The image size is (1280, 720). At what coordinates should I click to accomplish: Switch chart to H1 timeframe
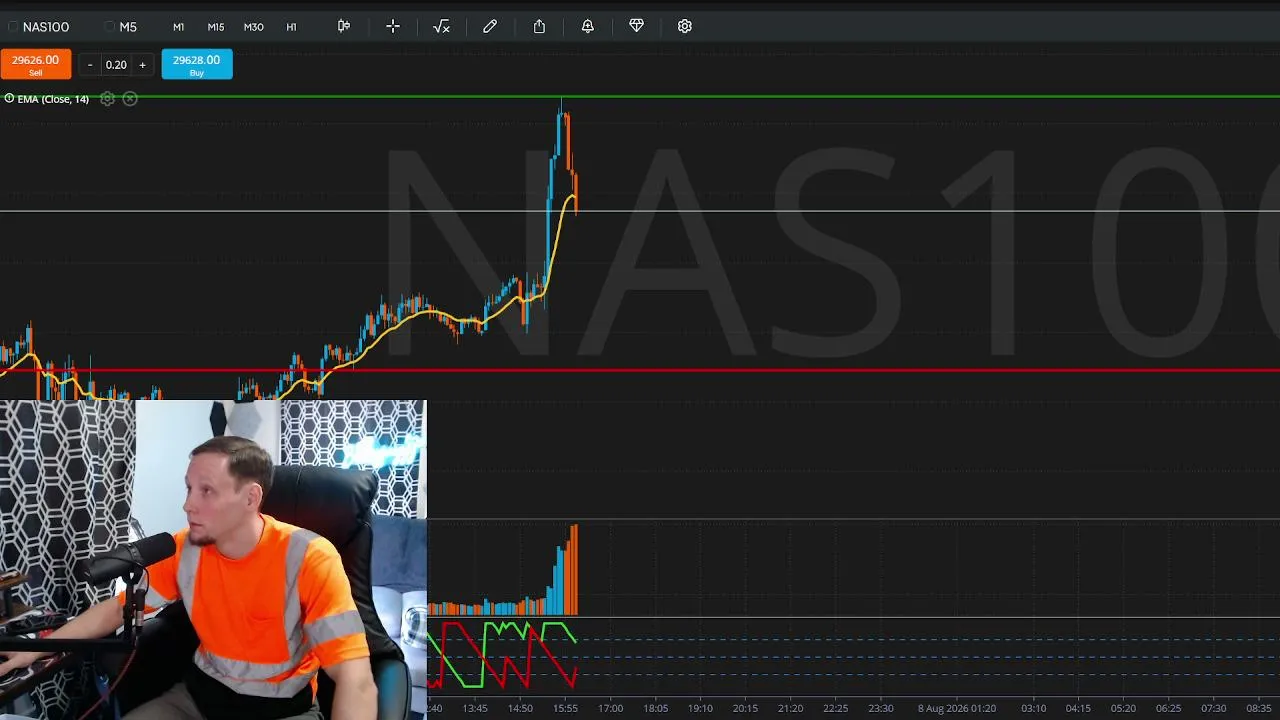pos(292,27)
